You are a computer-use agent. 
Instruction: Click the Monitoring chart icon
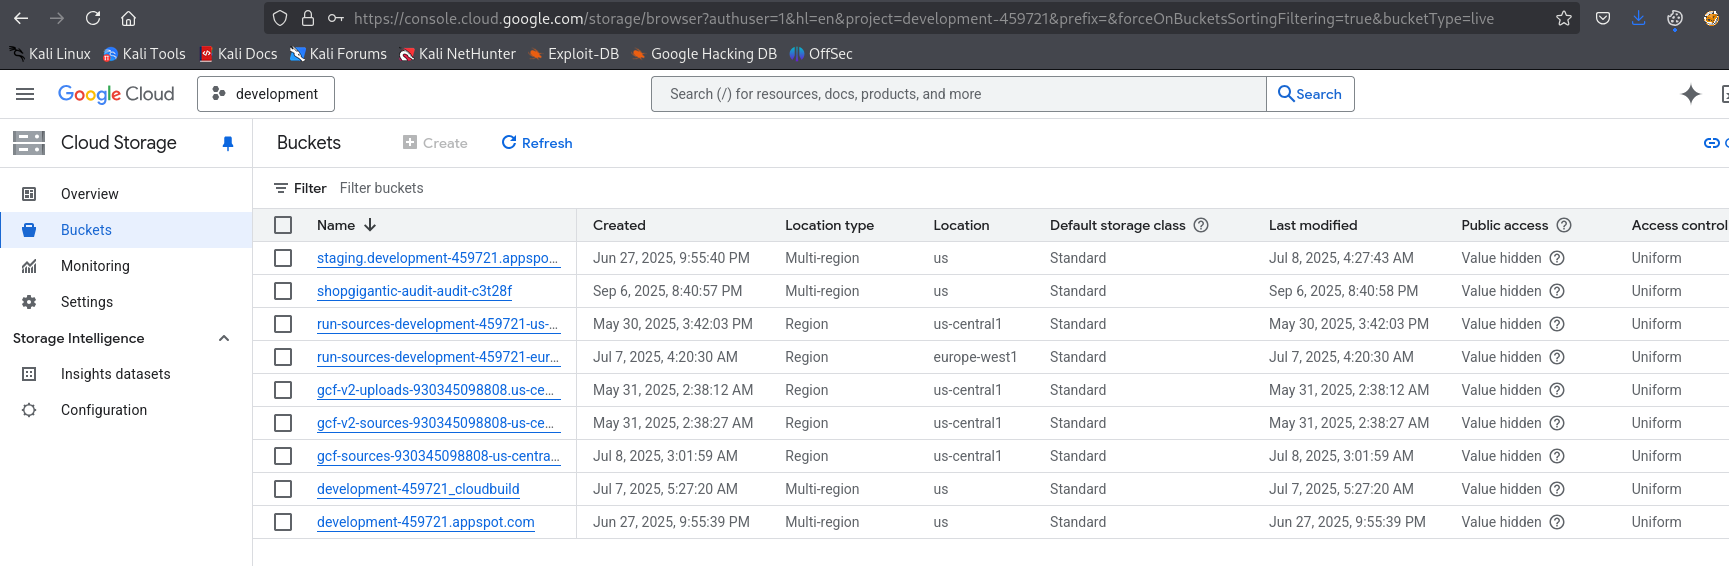point(29,266)
